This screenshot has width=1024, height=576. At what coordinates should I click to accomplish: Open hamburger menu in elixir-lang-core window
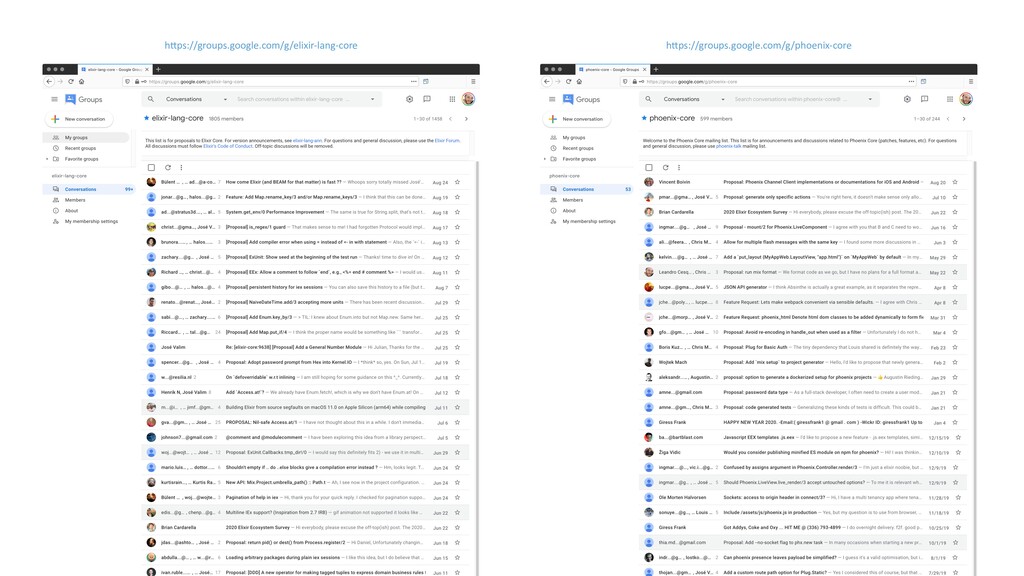point(54,99)
